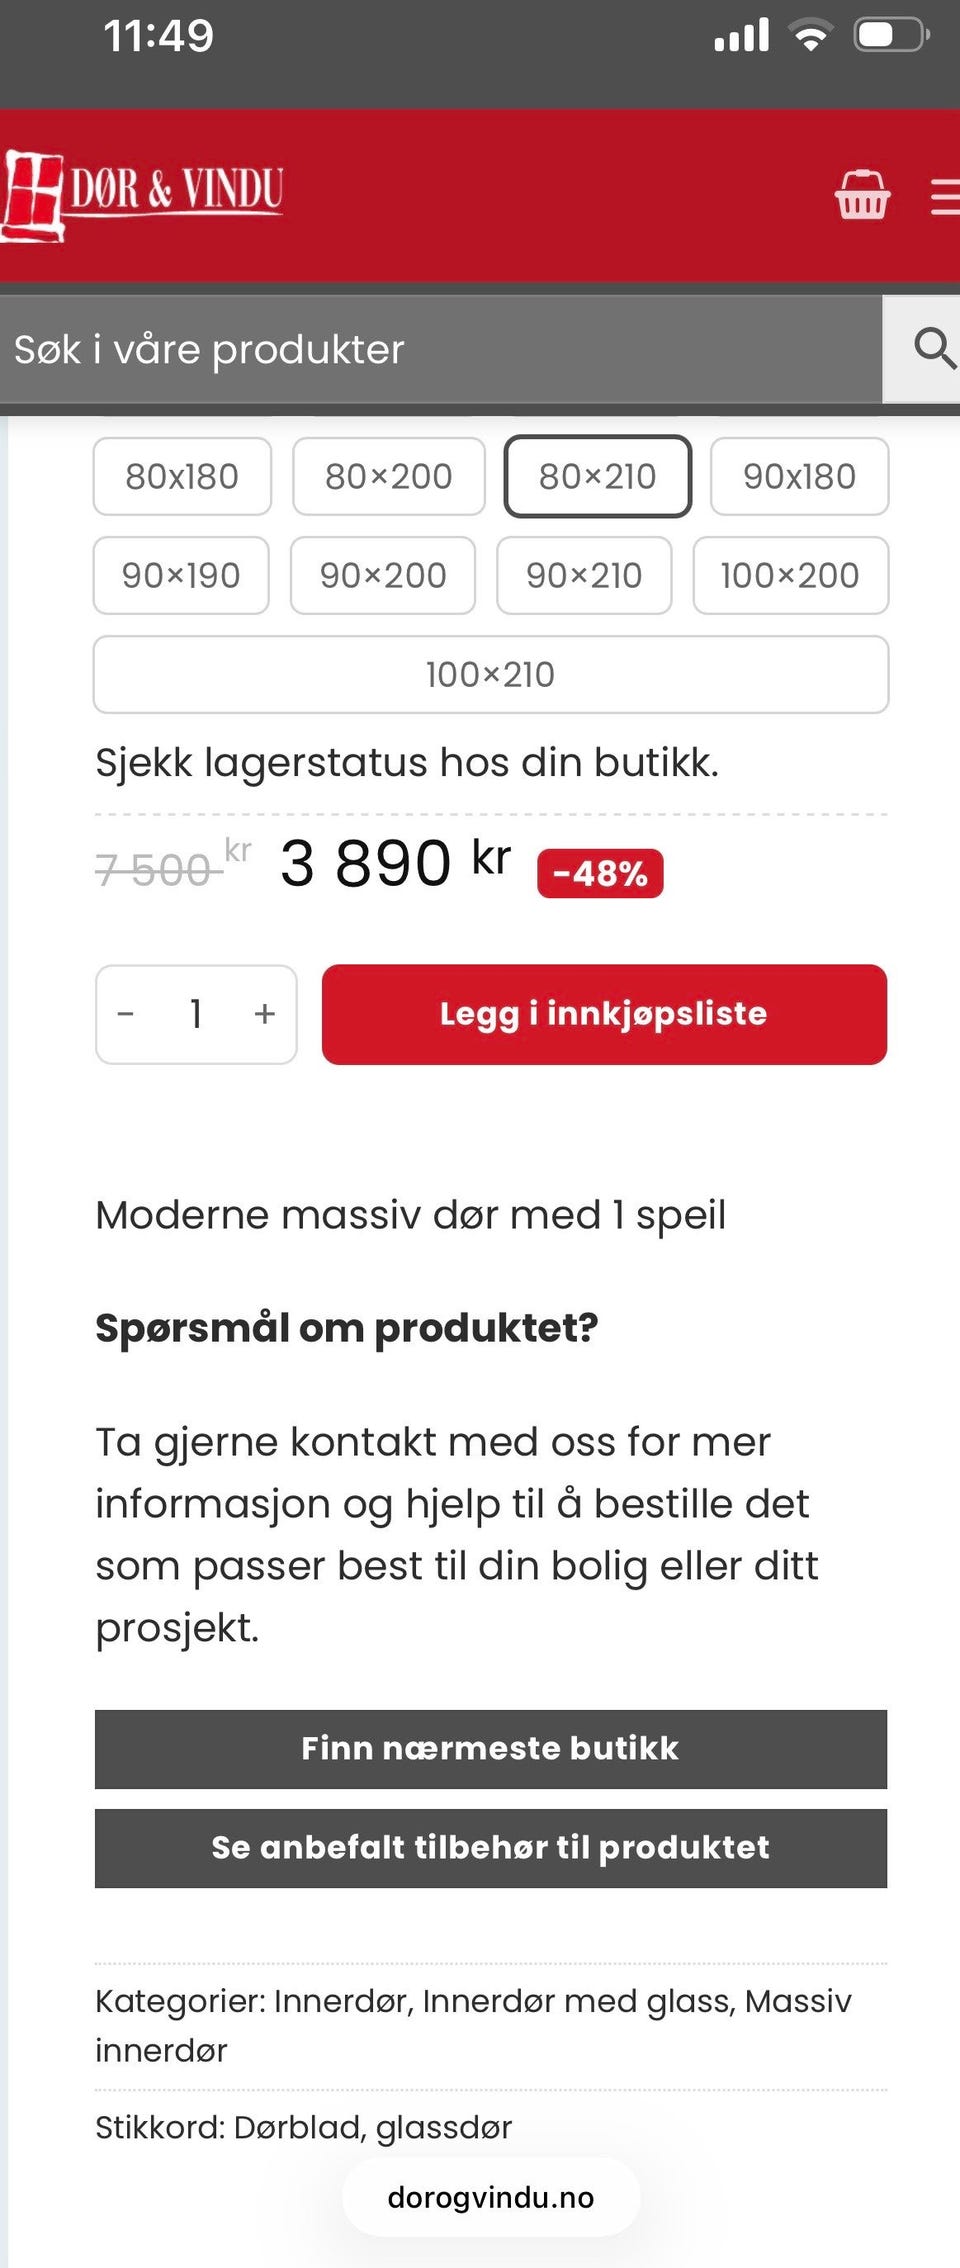Tap the minus quantity icon
Viewport: 960px width, 2268px height.
[126, 1014]
